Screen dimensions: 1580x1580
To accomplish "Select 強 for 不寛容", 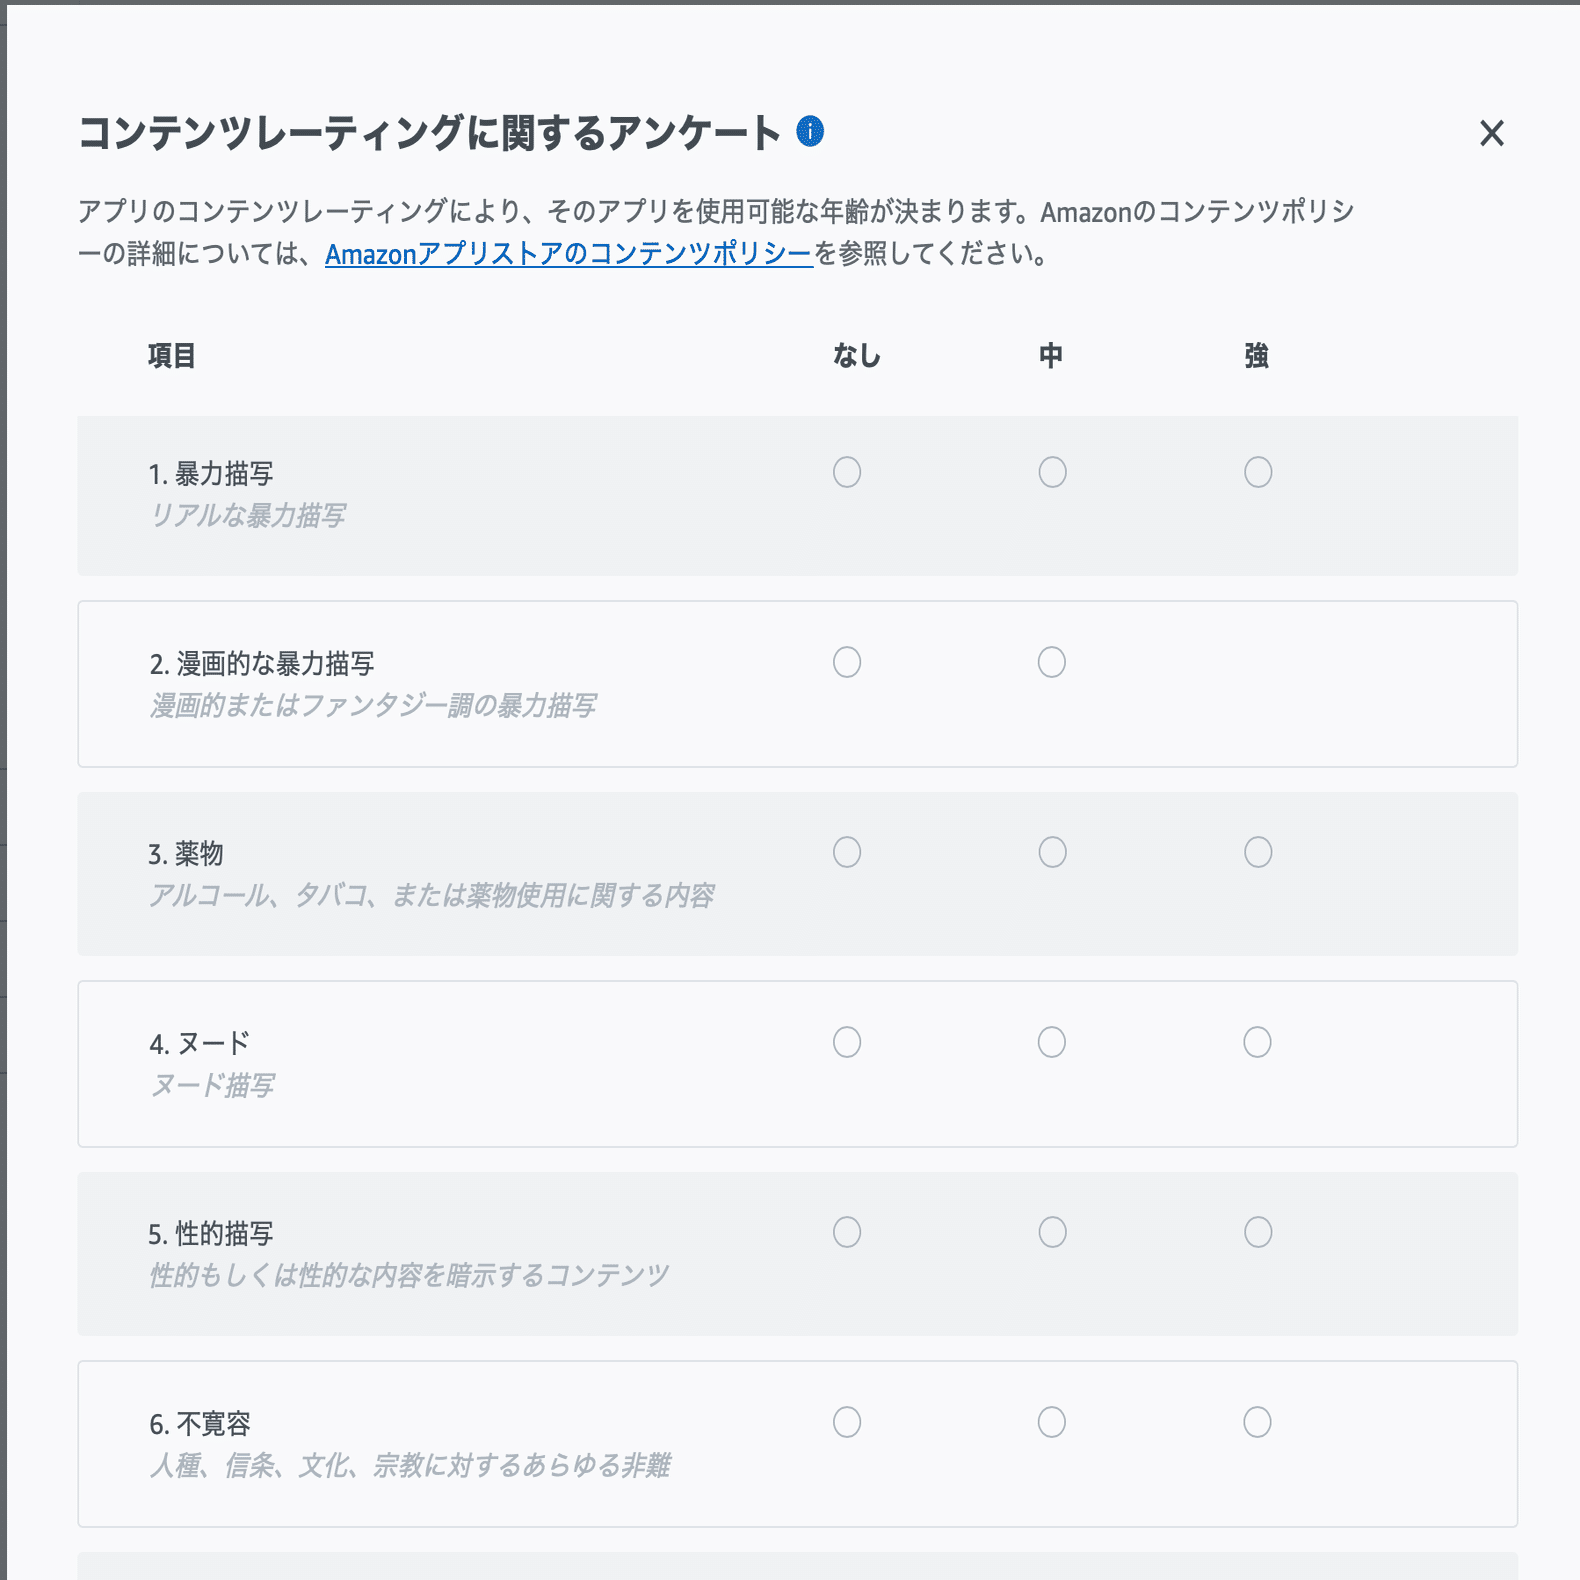I will click(x=1257, y=1421).
